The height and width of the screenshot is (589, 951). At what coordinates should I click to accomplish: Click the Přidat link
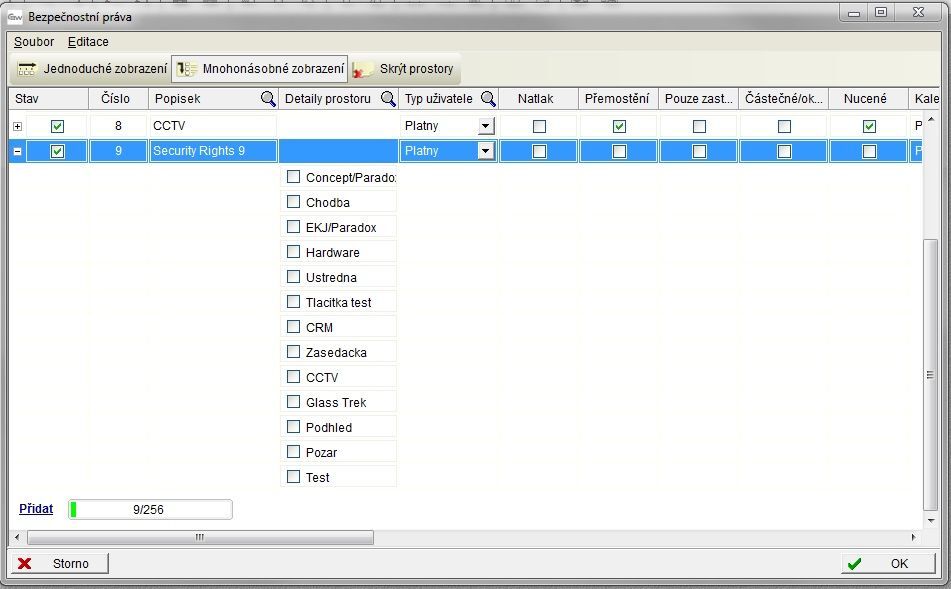click(x=36, y=509)
